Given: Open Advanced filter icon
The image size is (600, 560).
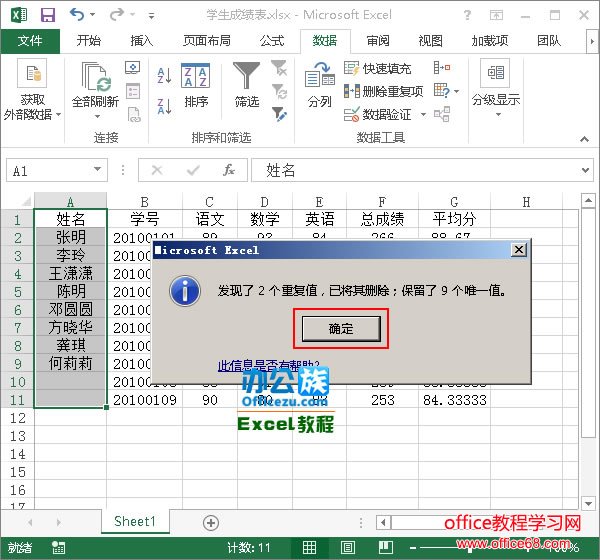Looking at the screenshot, I should pos(279,114).
